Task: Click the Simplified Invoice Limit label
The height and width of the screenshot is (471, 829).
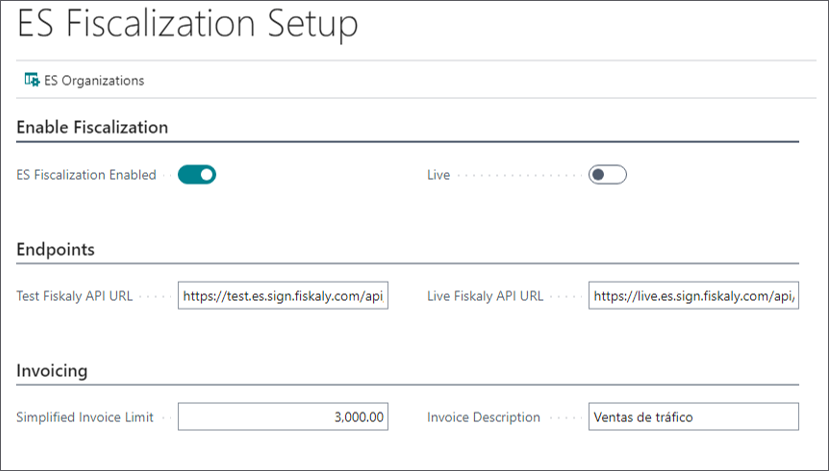Action: (85, 417)
